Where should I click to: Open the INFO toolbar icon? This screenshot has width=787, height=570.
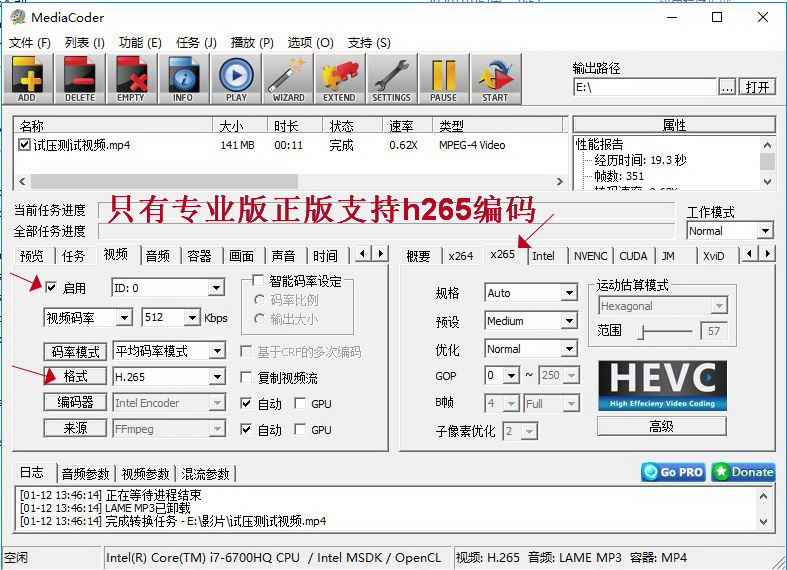click(183, 78)
